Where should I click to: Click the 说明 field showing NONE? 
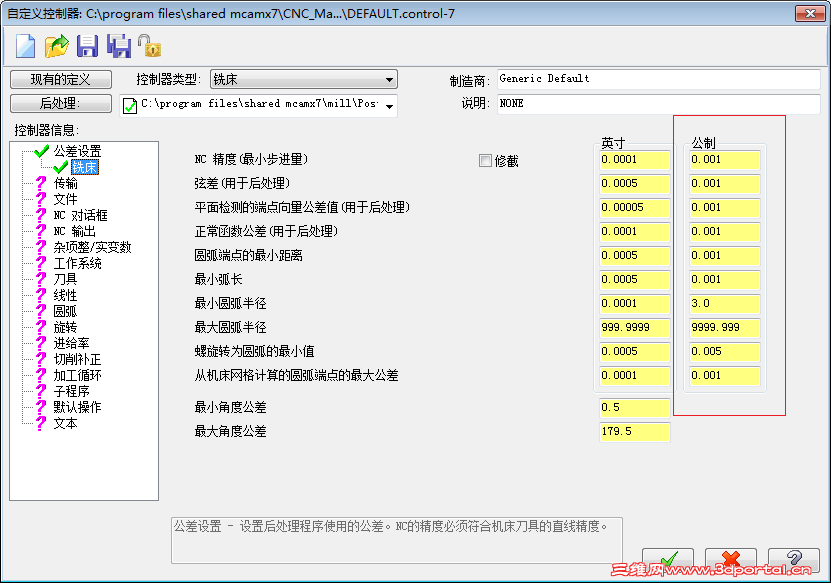[659, 104]
